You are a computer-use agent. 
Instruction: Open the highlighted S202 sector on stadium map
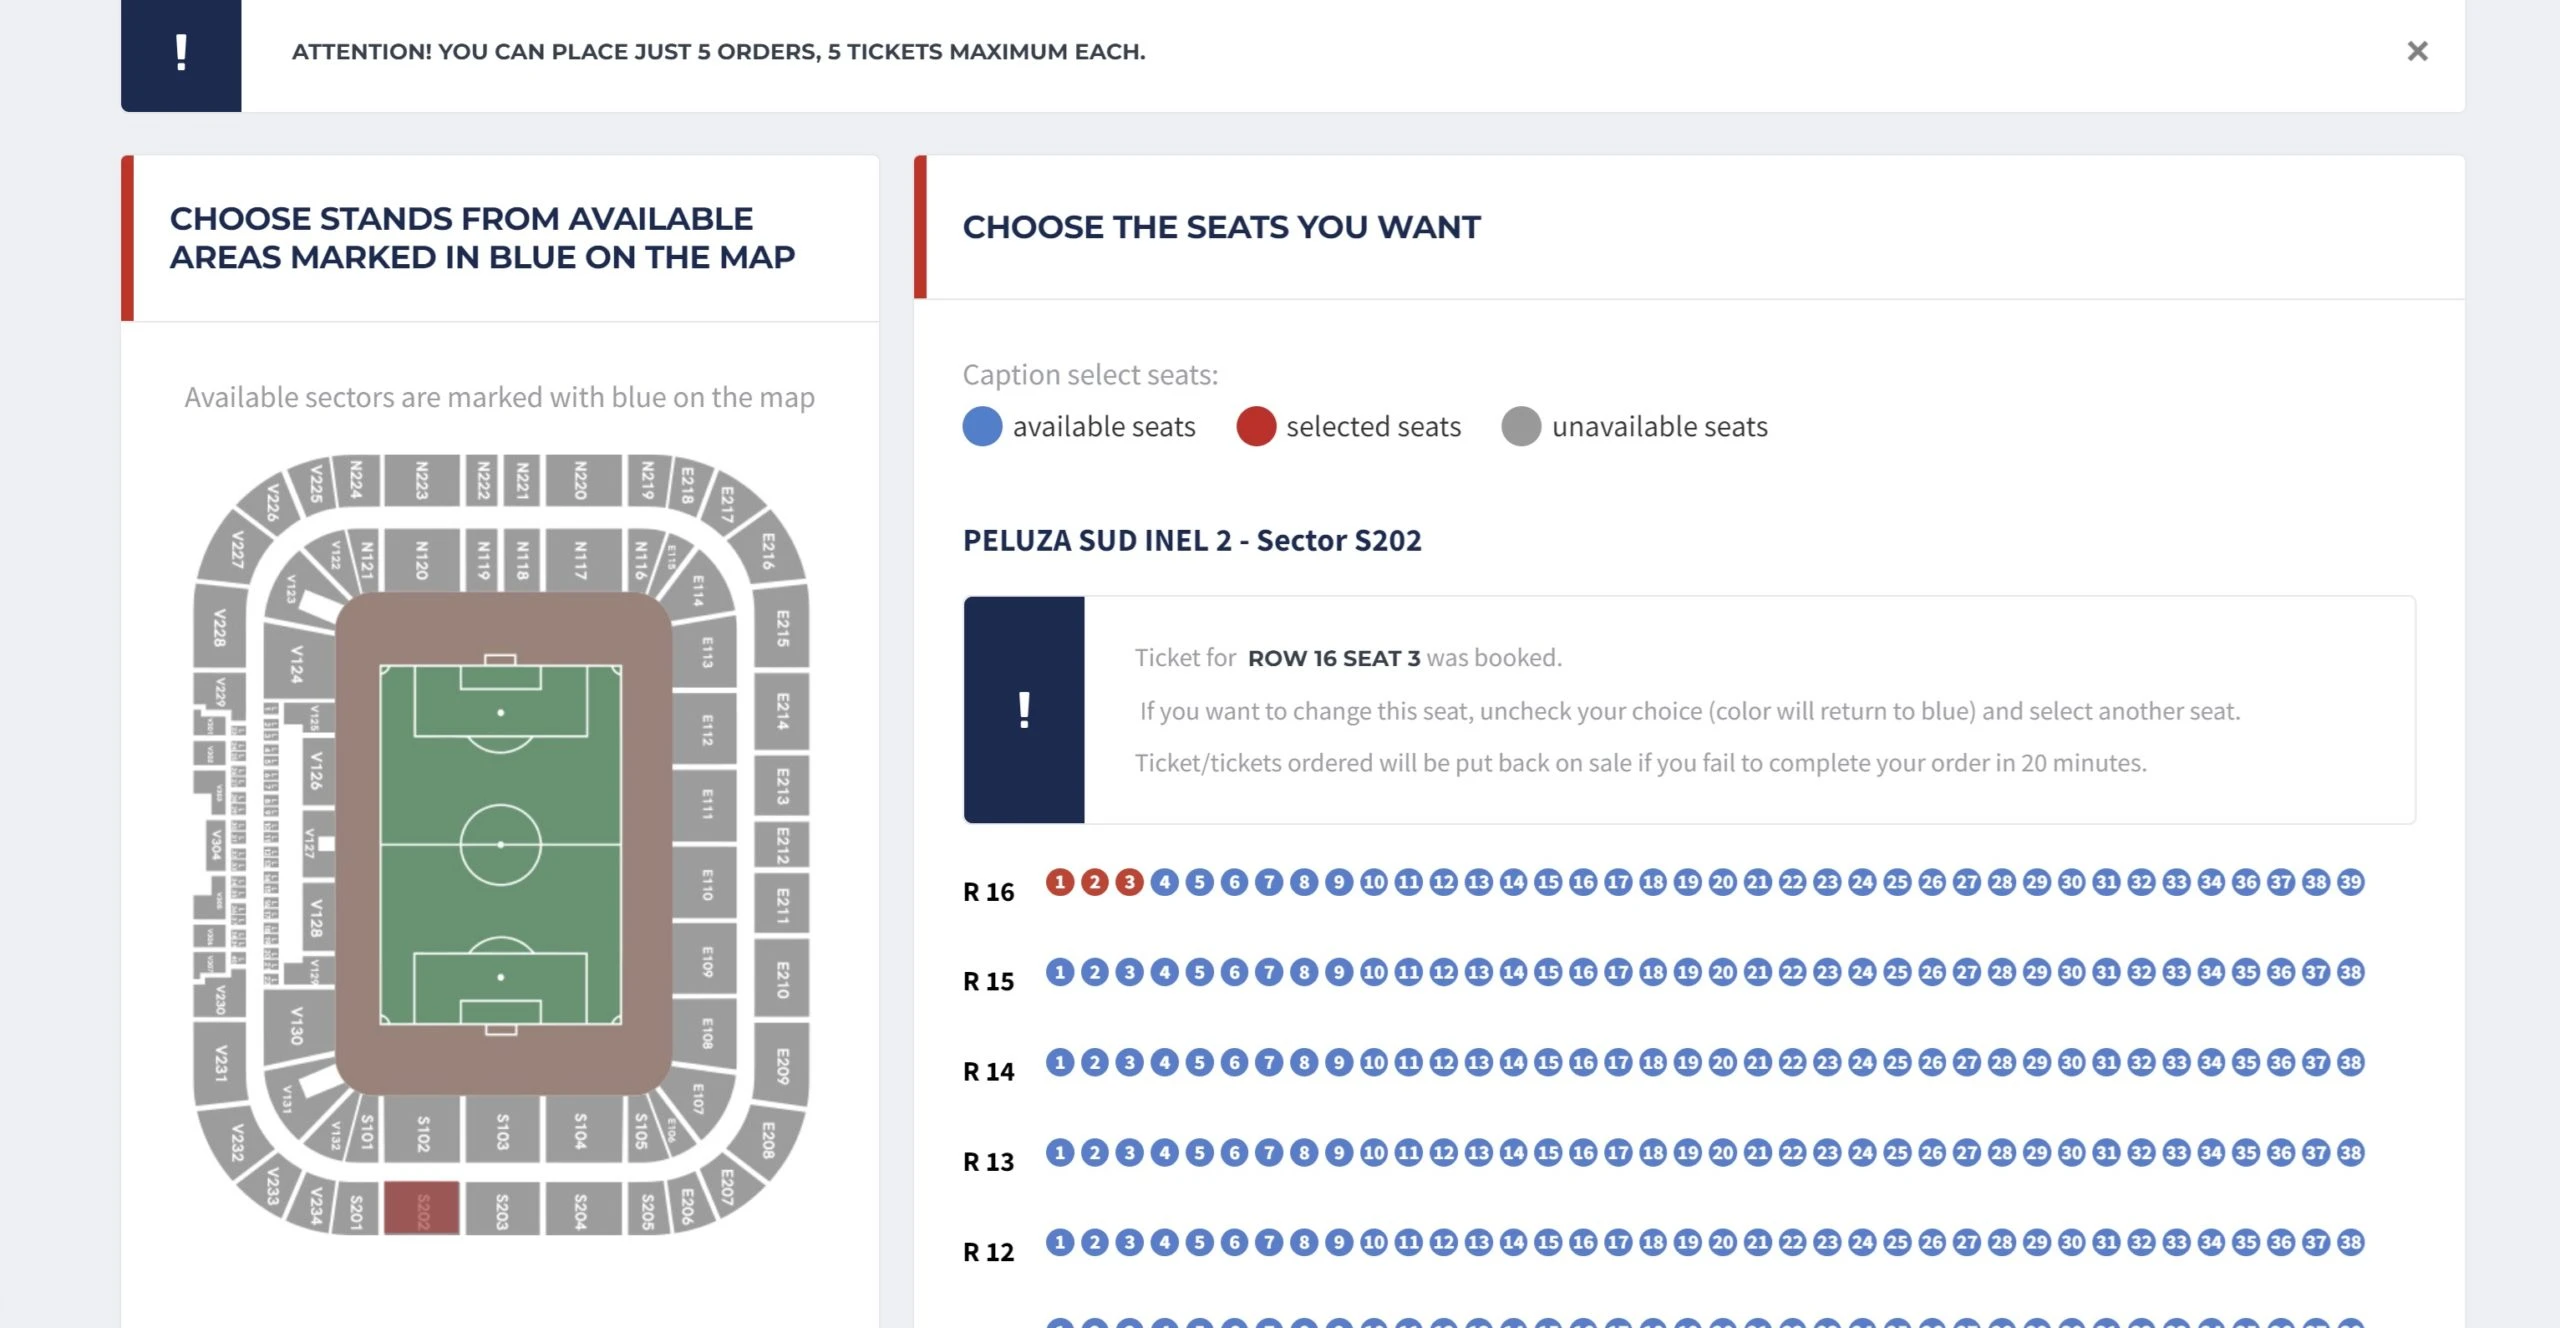click(x=422, y=1209)
